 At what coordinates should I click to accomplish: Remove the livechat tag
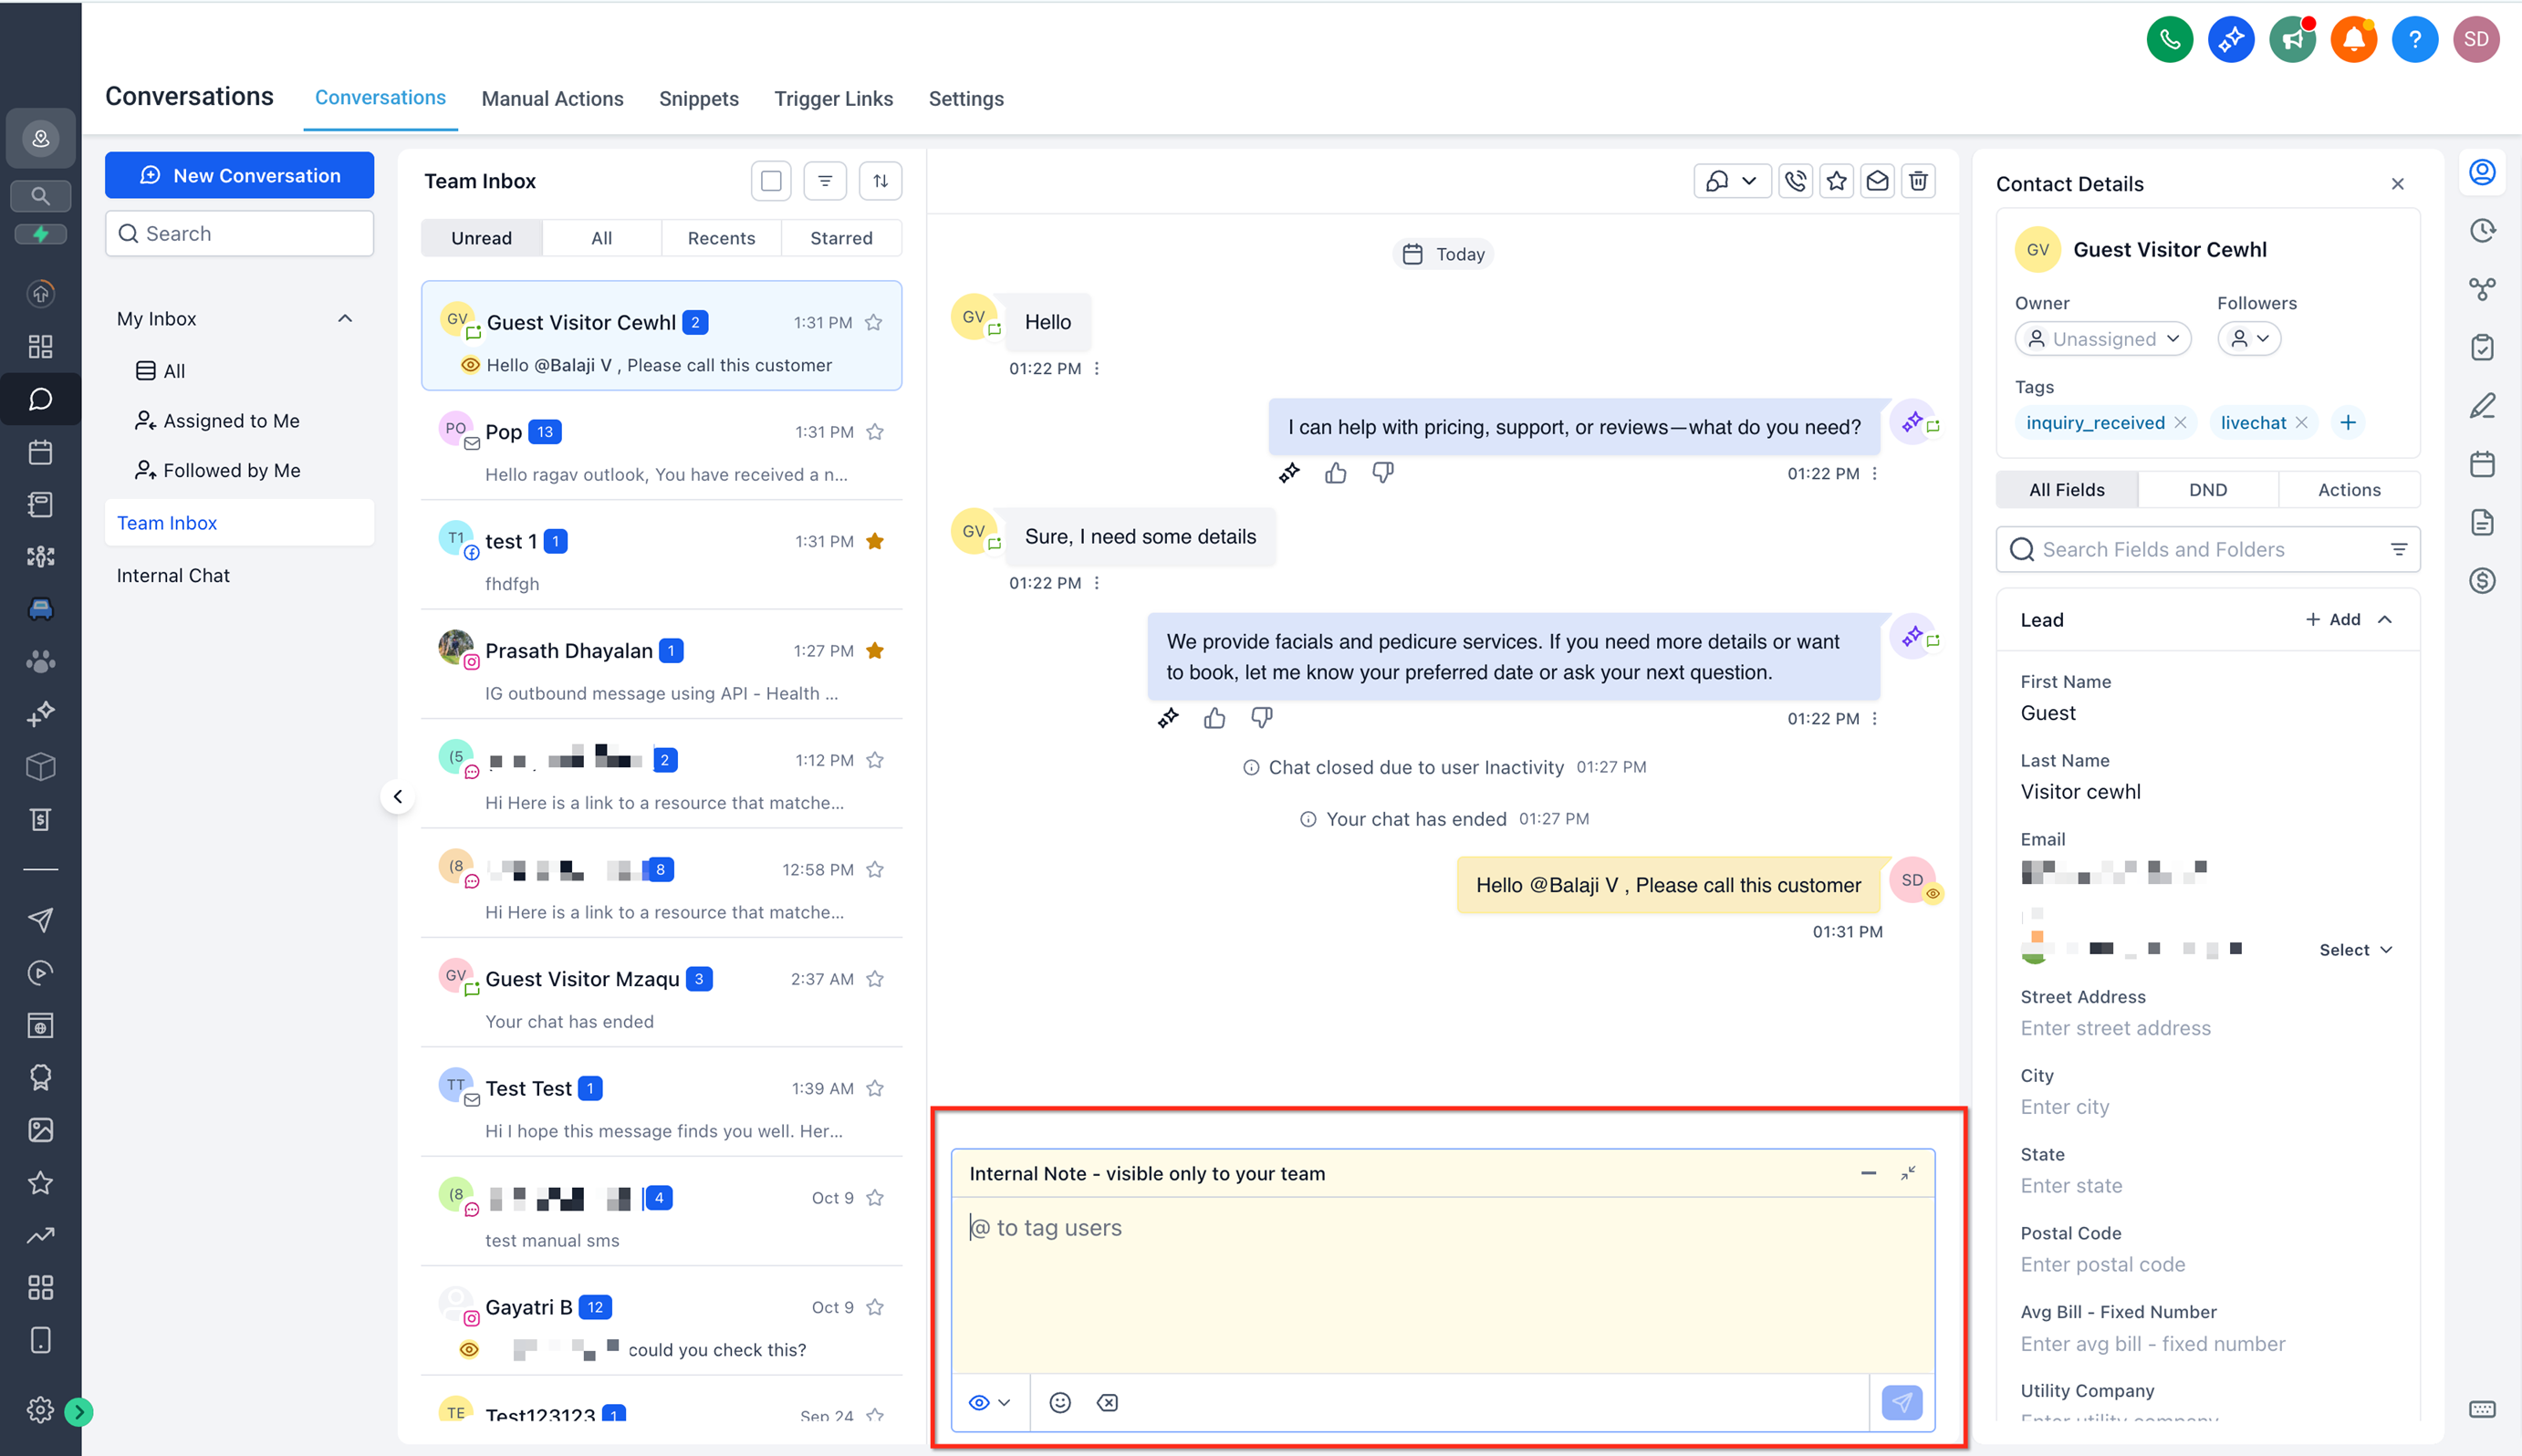(x=2301, y=423)
